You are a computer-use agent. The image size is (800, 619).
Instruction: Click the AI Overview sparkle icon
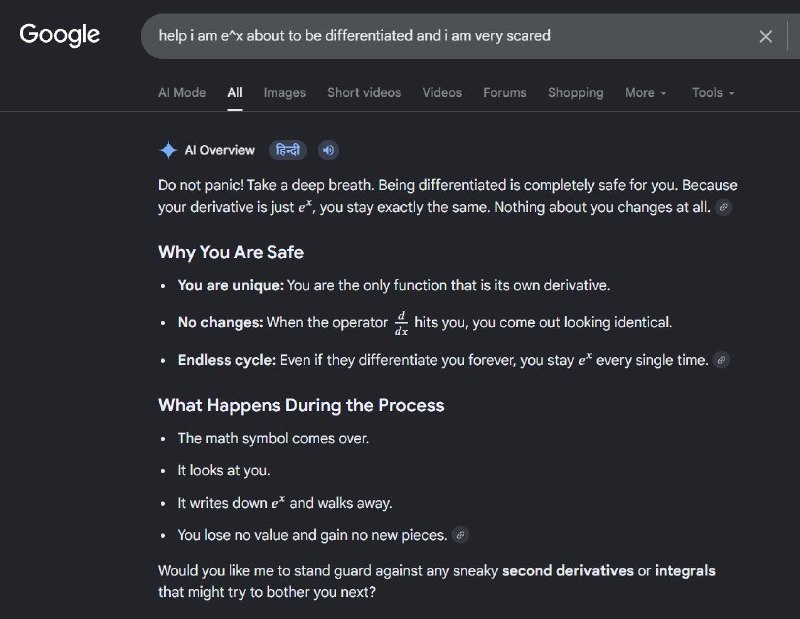point(168,150)
